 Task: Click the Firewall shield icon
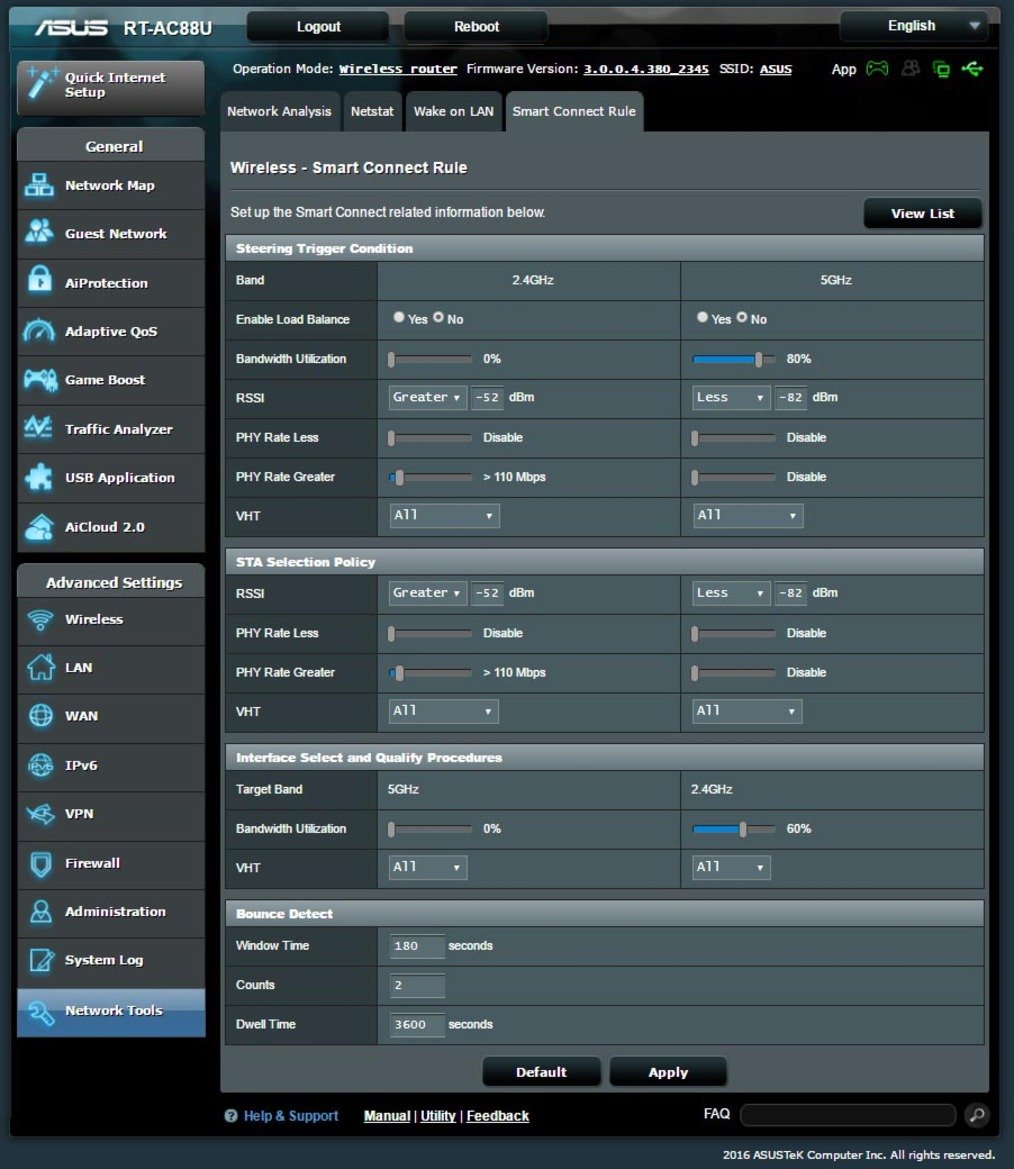pyautogui.click(x=40, y=863)
